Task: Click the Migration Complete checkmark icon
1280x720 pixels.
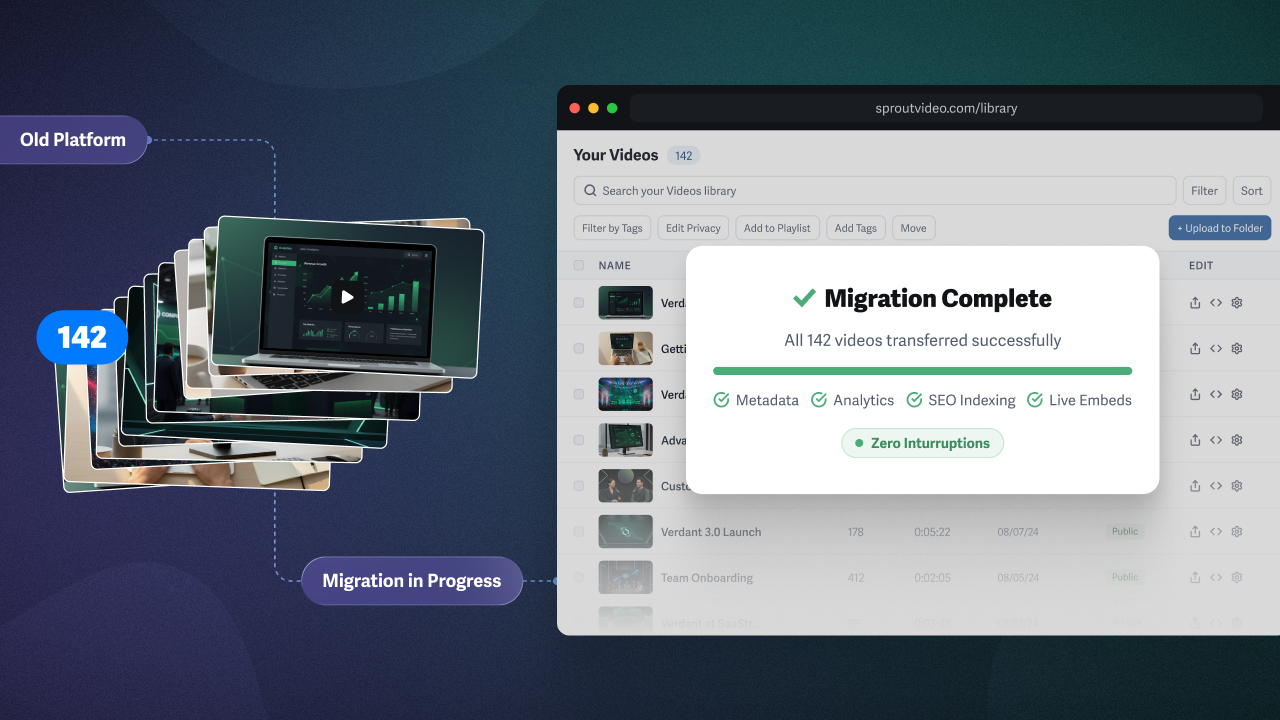Action: point(804,298)
